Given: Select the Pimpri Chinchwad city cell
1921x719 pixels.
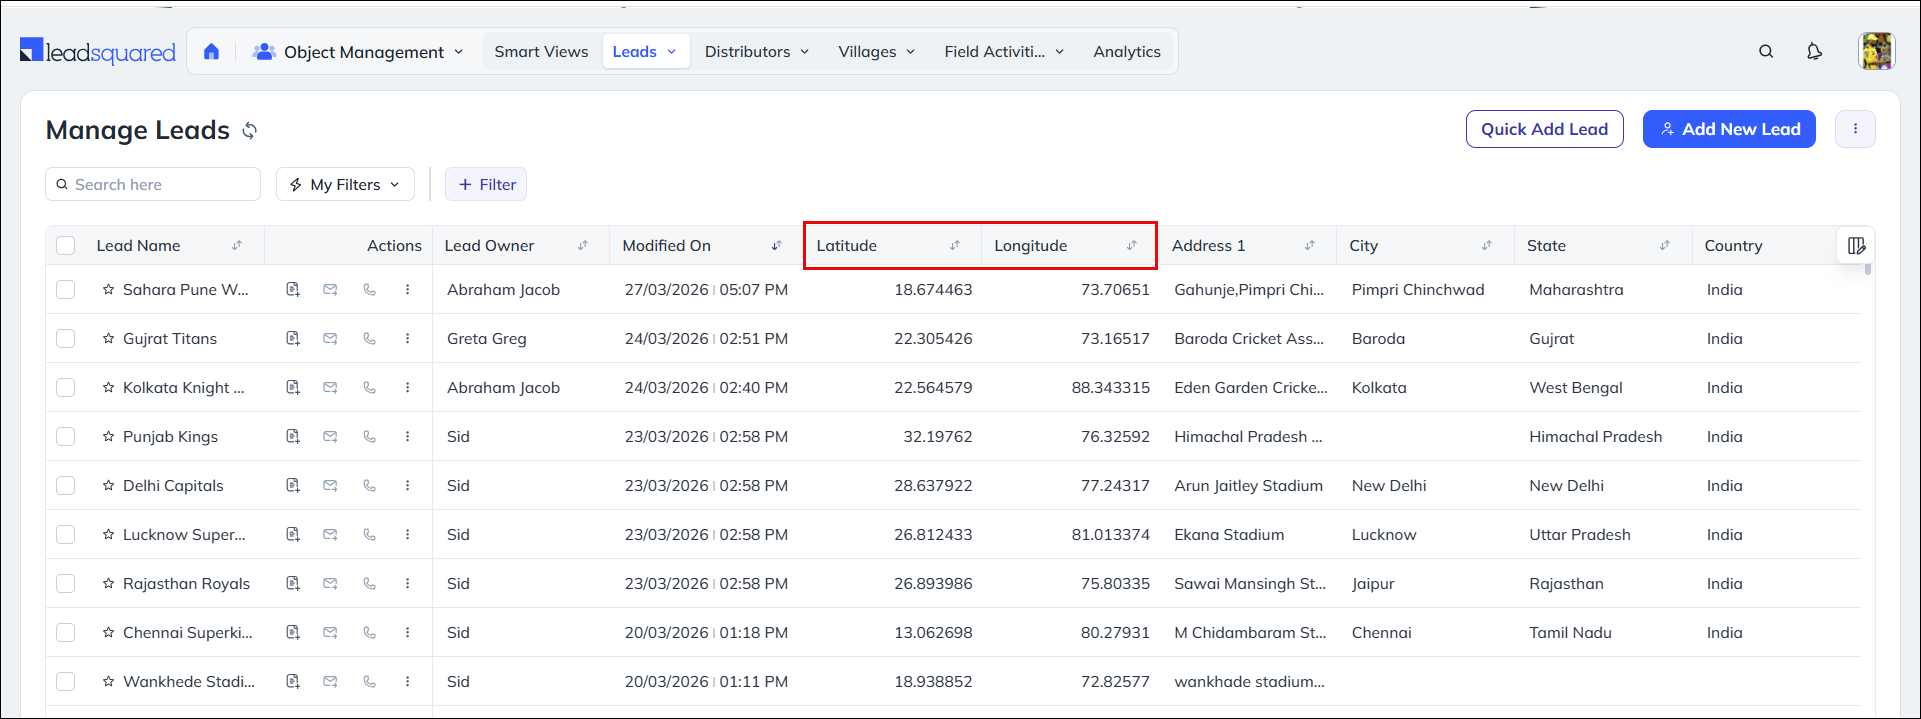Looking at the screenshot, I should click(1418, 290).
